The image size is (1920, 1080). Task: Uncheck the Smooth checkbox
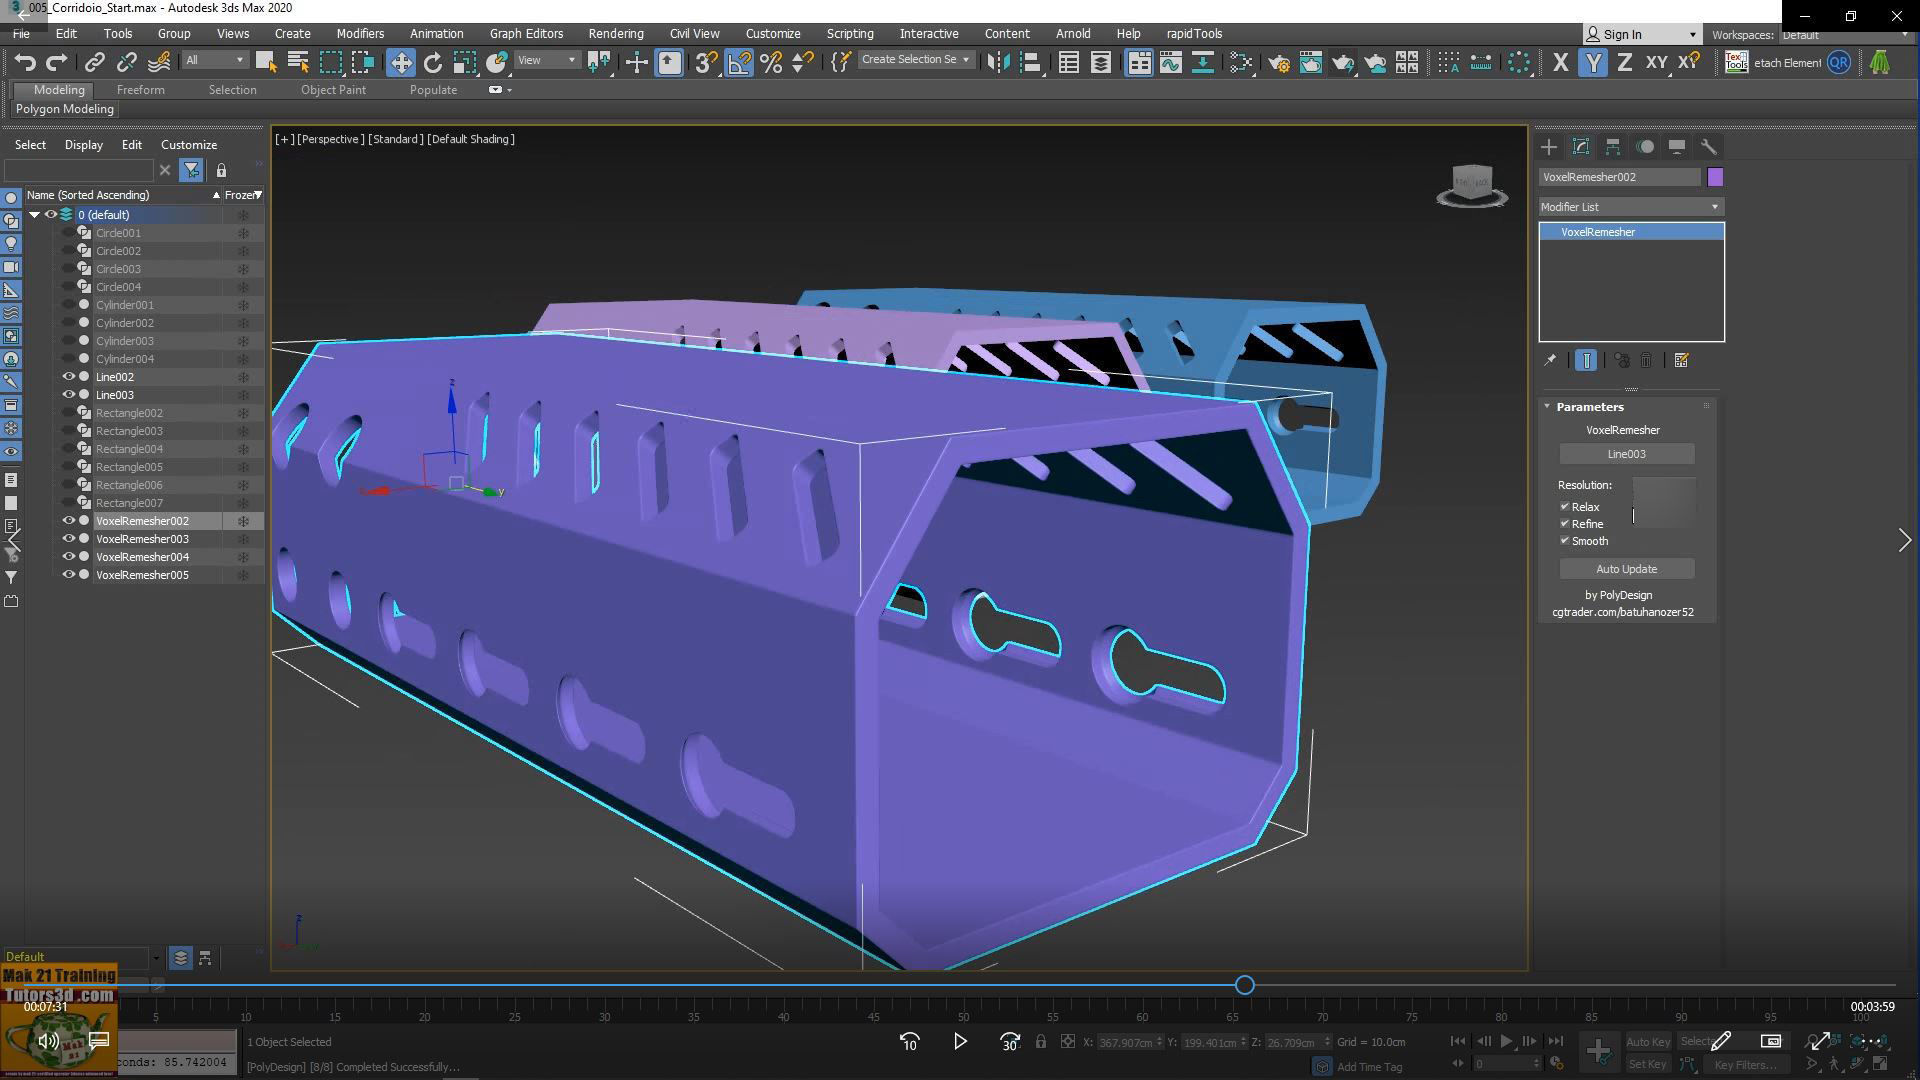(1565, 541)
